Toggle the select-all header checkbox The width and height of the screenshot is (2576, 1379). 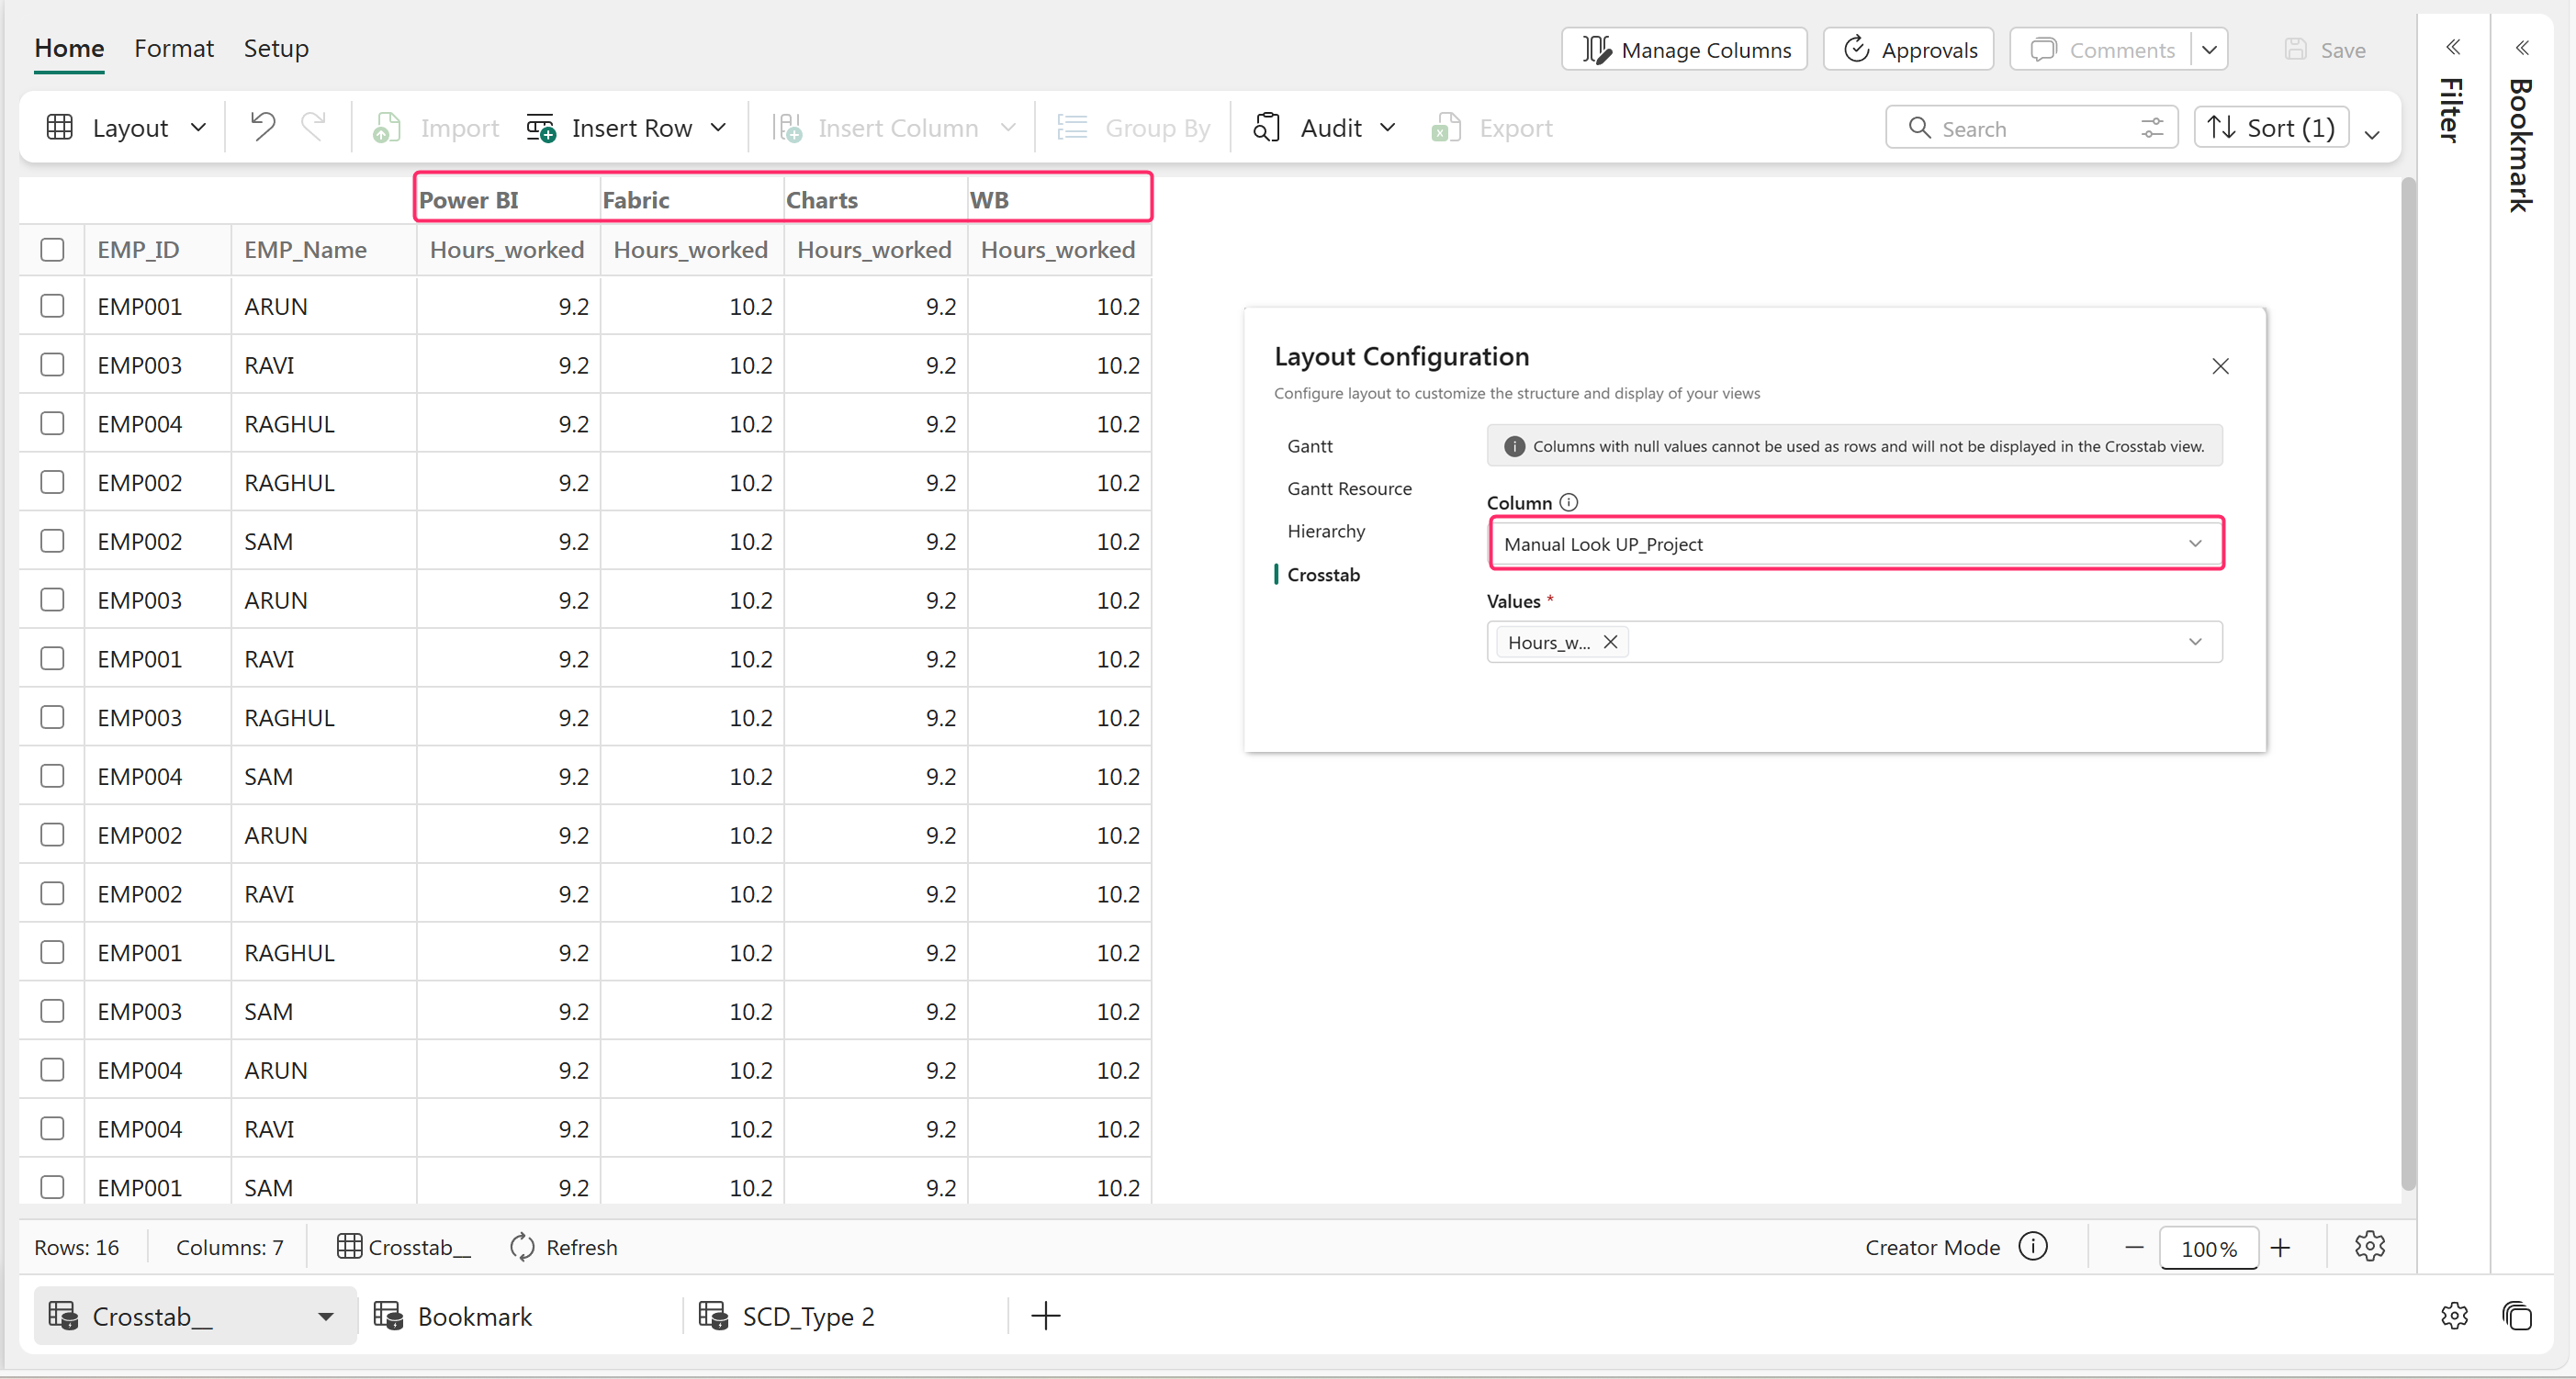click(52, 249)
